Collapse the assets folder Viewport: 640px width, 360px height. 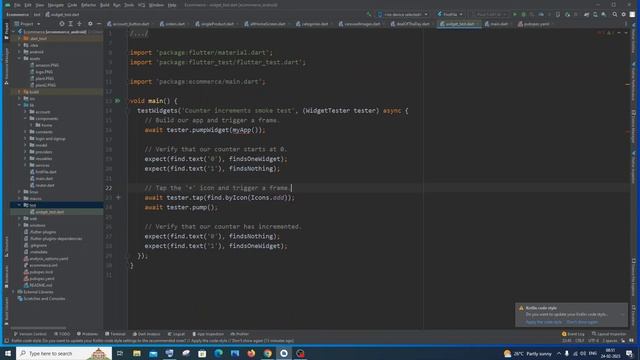tap(20, 58)
